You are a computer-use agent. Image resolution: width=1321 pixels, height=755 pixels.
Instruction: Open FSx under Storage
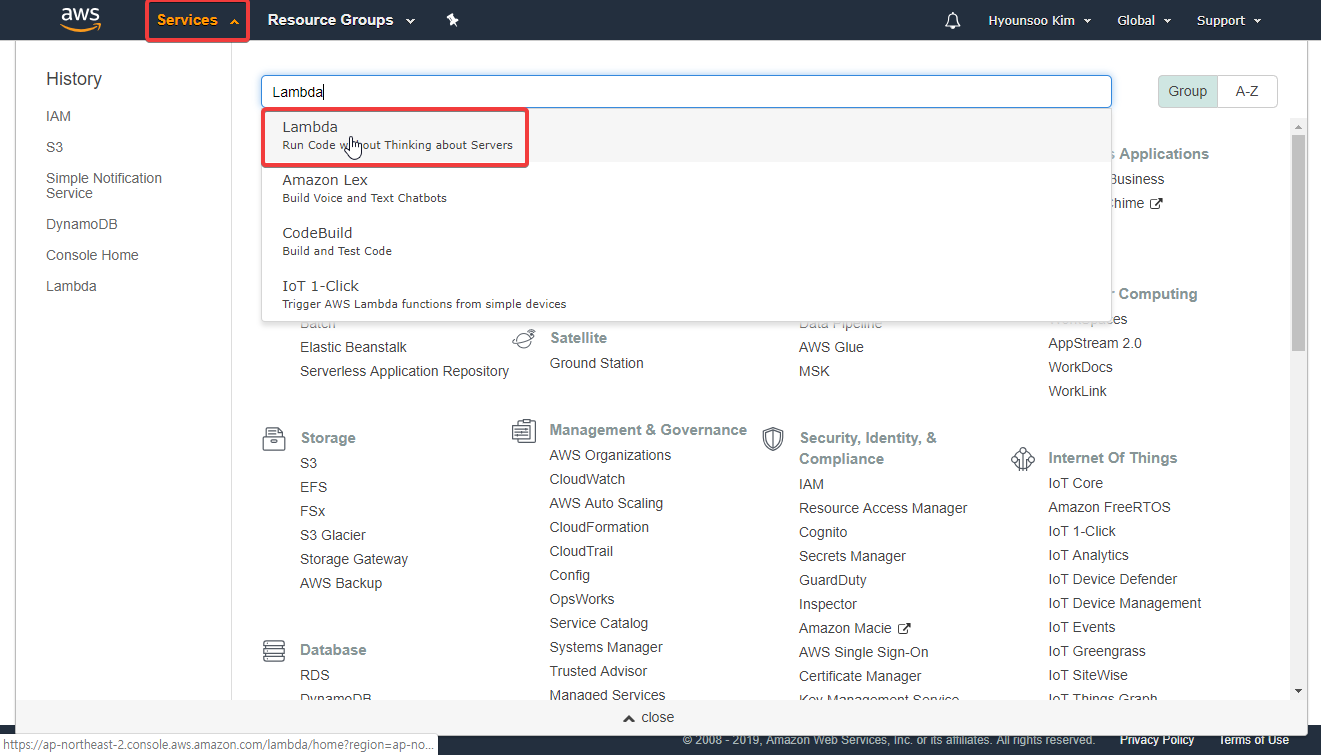pos(312,511)
